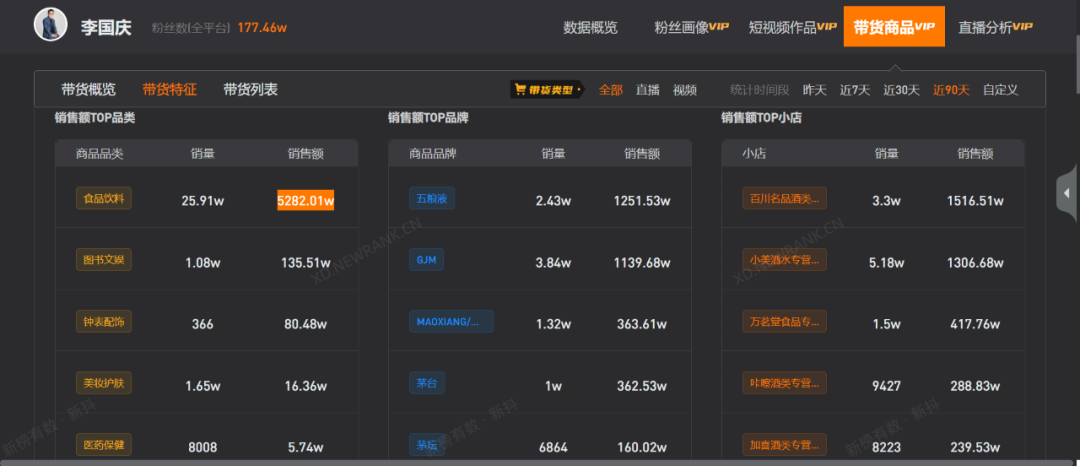This screenshot has width=1080, height=466.
Task: Filter sales type by 视频
Action: [685, 90]
